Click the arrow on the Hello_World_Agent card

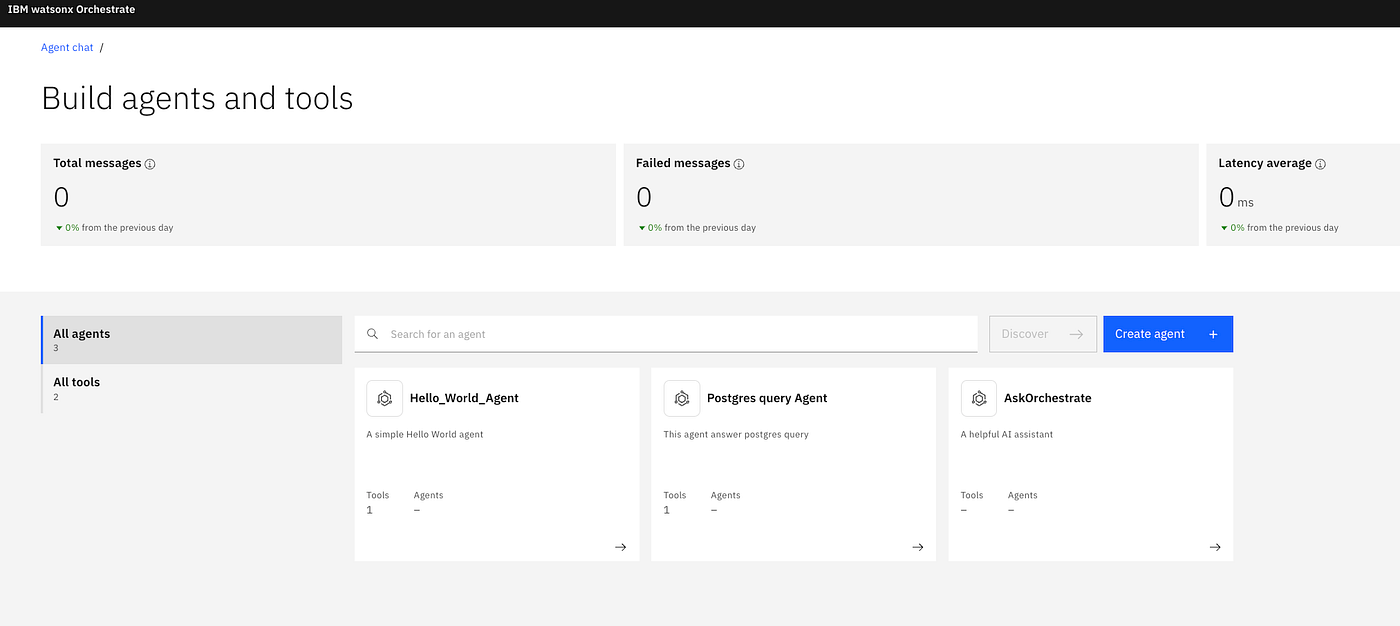[x=621, y=547]
